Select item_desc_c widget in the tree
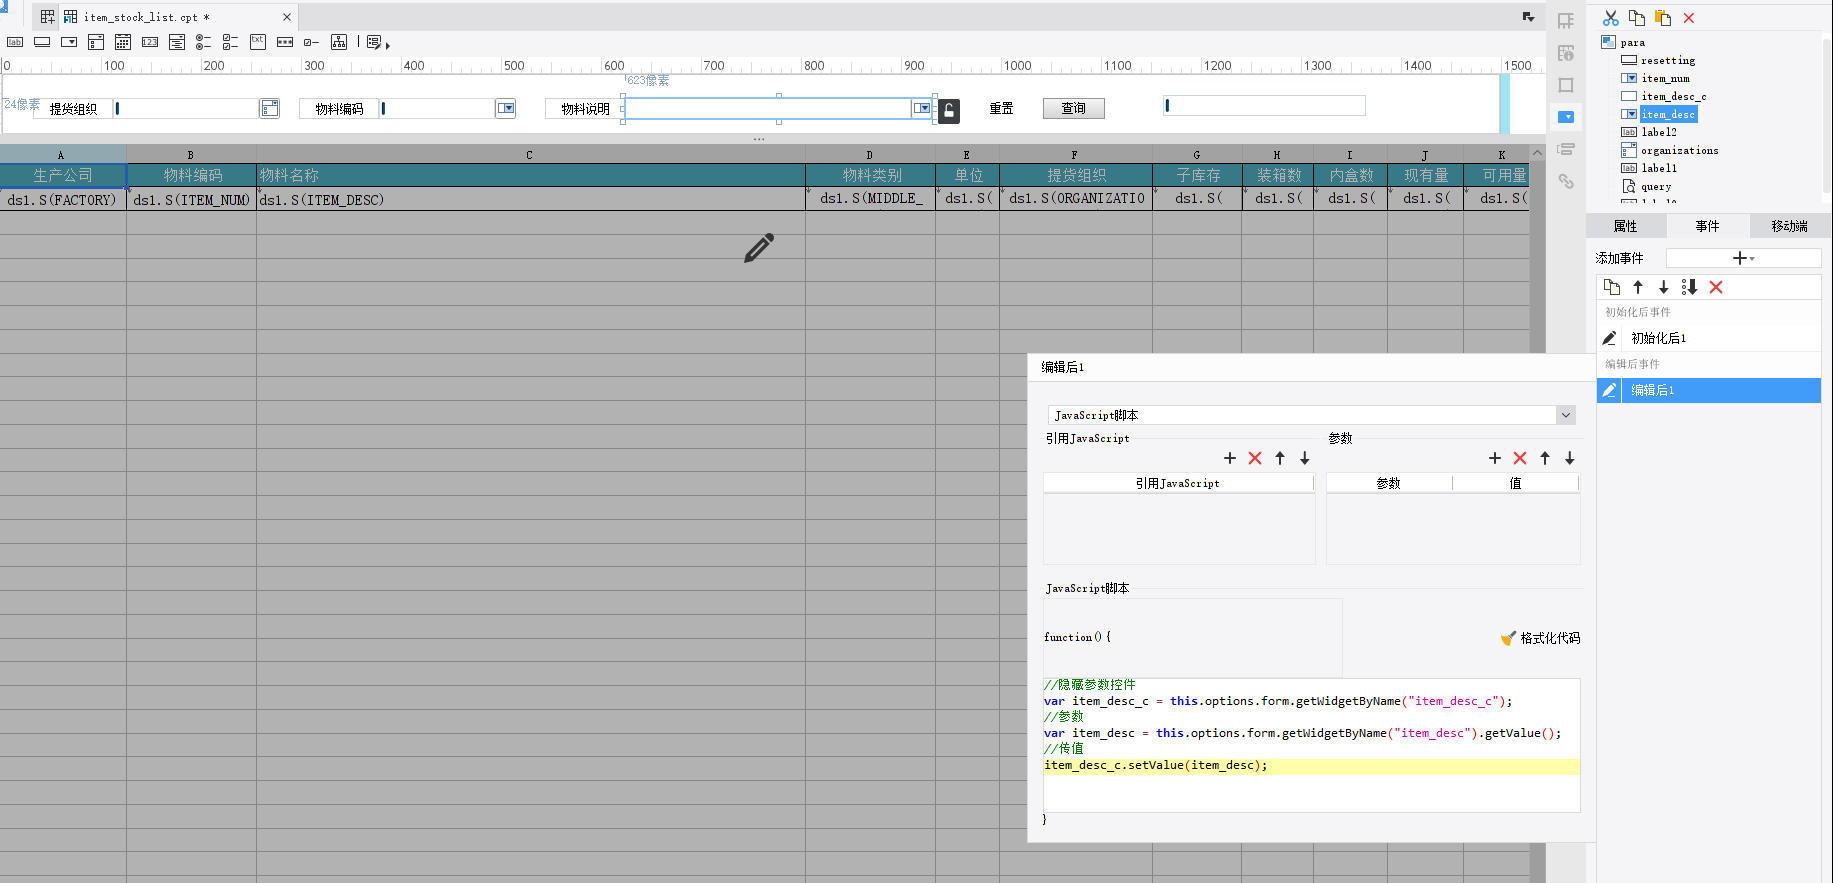This screenshot has width=1833, height=883. [x=1673, y=96]
